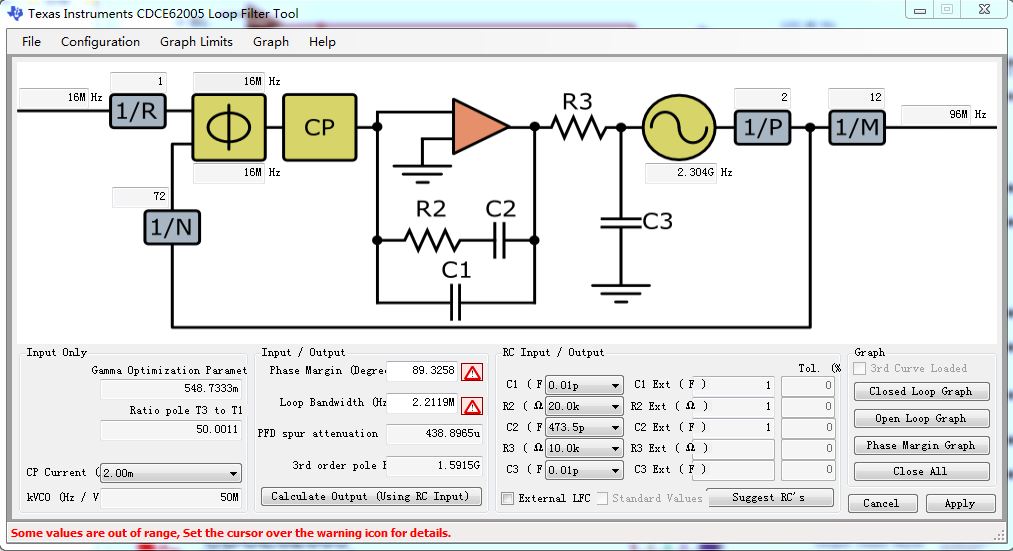Click the M divider value 12 field
This screenshot has width=1013, height=551.
(857, 98)
